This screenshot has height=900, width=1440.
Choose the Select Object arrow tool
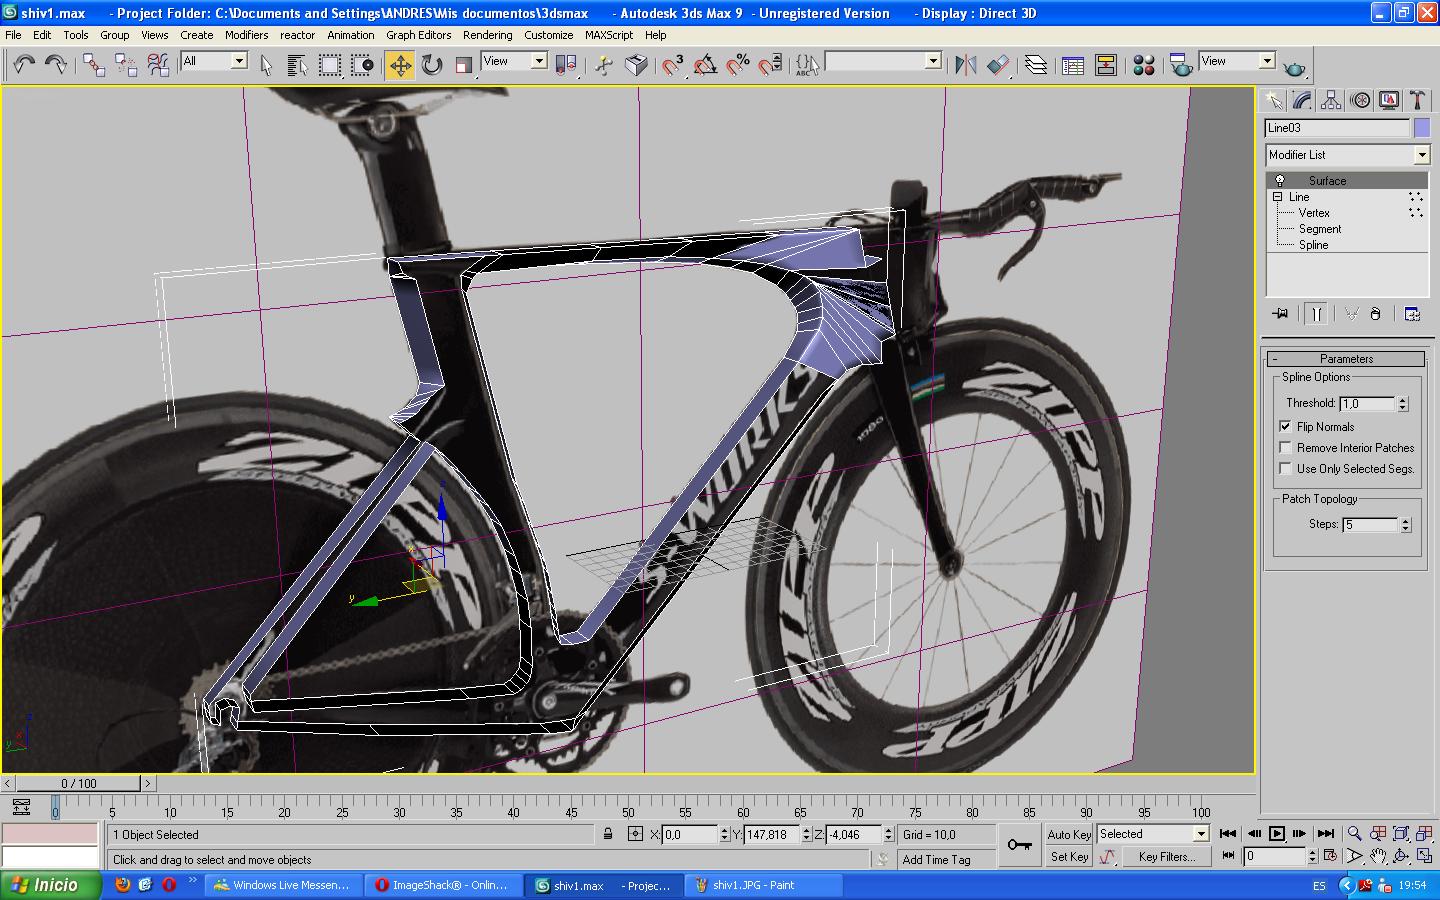pos(266,65)
